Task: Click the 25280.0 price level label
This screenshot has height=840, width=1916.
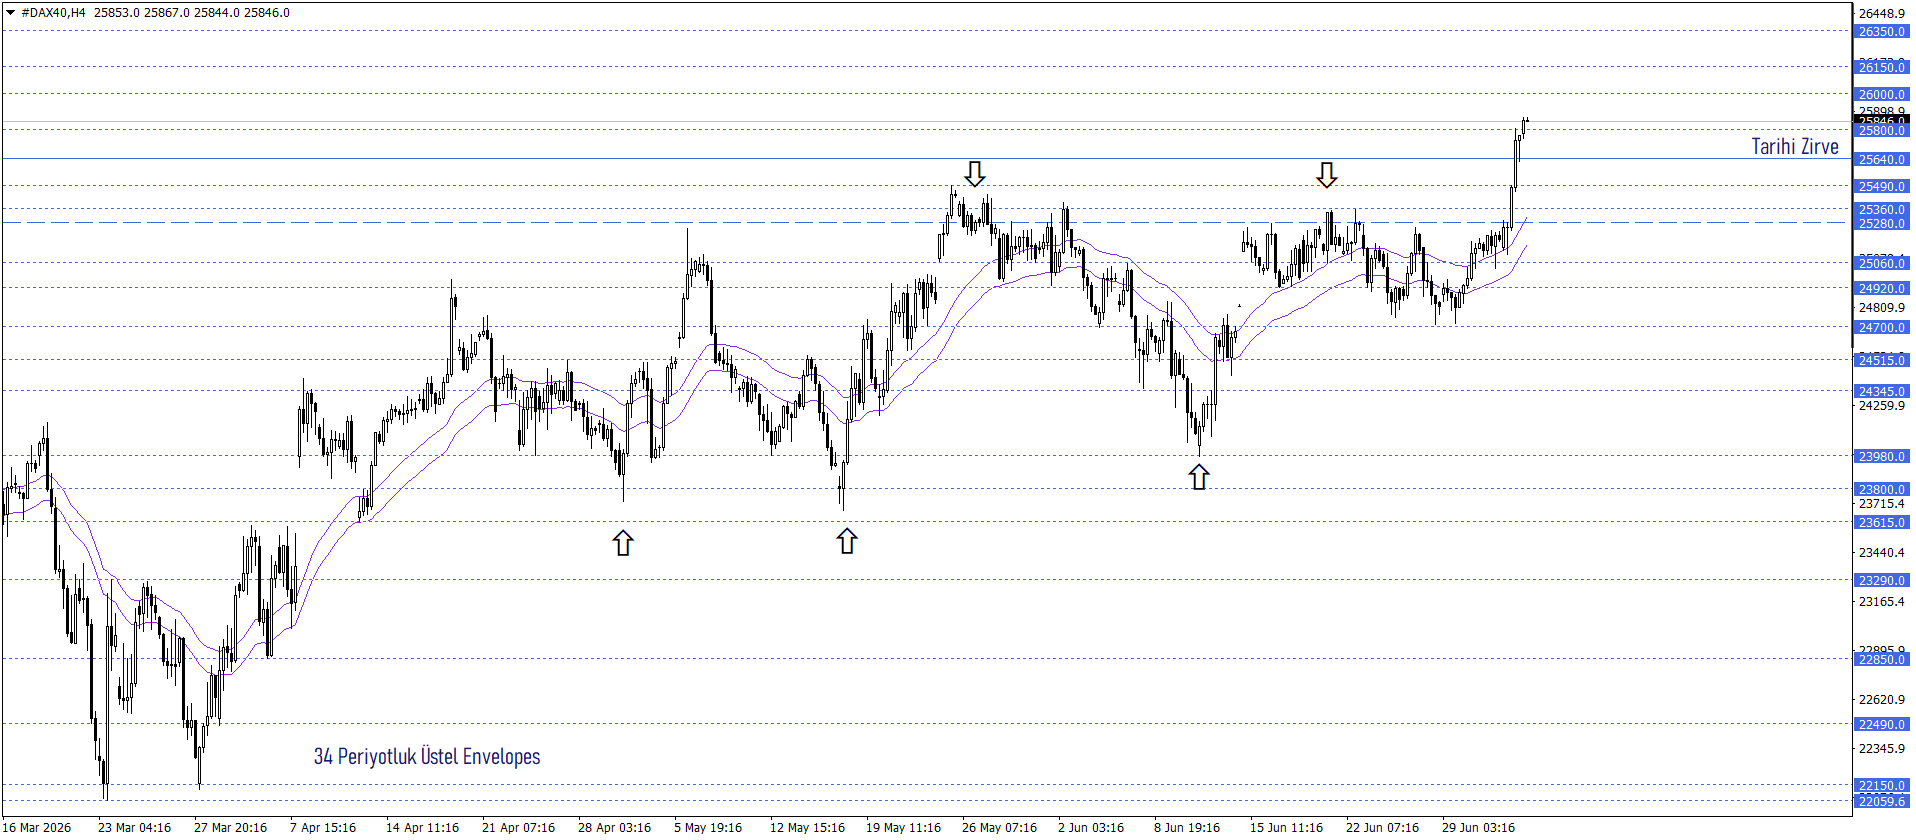Action: (1882, 224)
